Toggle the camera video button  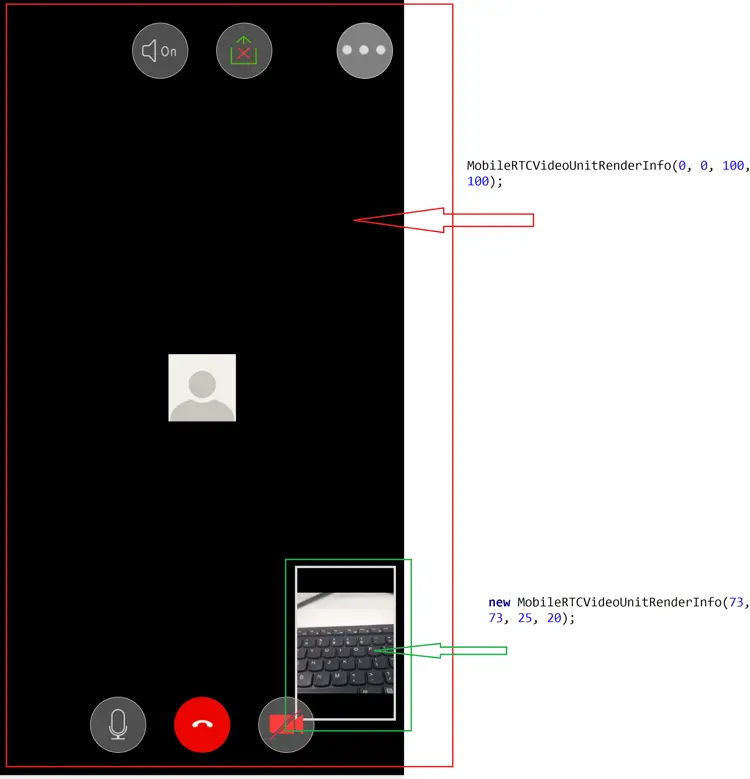pyautogui.click(x=286, y=724)
